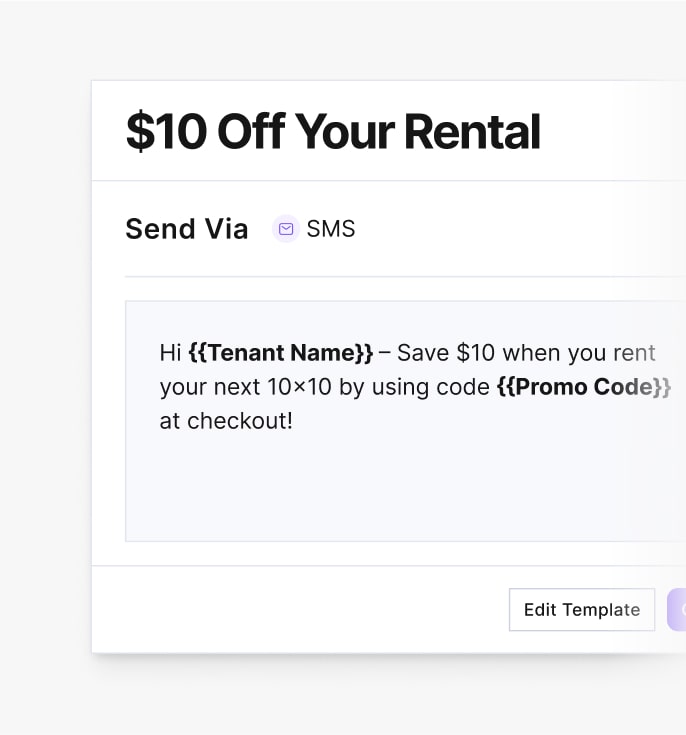Image resolution: width=686 pixels, height=735 pixels.
Task: Click the empty space below the message text
Action: pyautogui.click(x=406, y=488)
